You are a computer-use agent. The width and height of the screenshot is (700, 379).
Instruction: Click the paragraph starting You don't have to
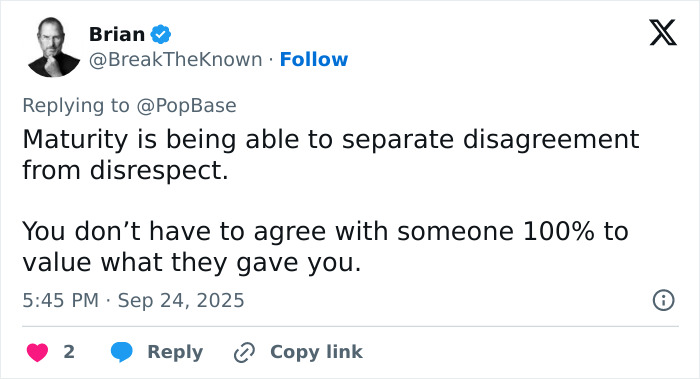pyautogui.click(x=325, y=246)
